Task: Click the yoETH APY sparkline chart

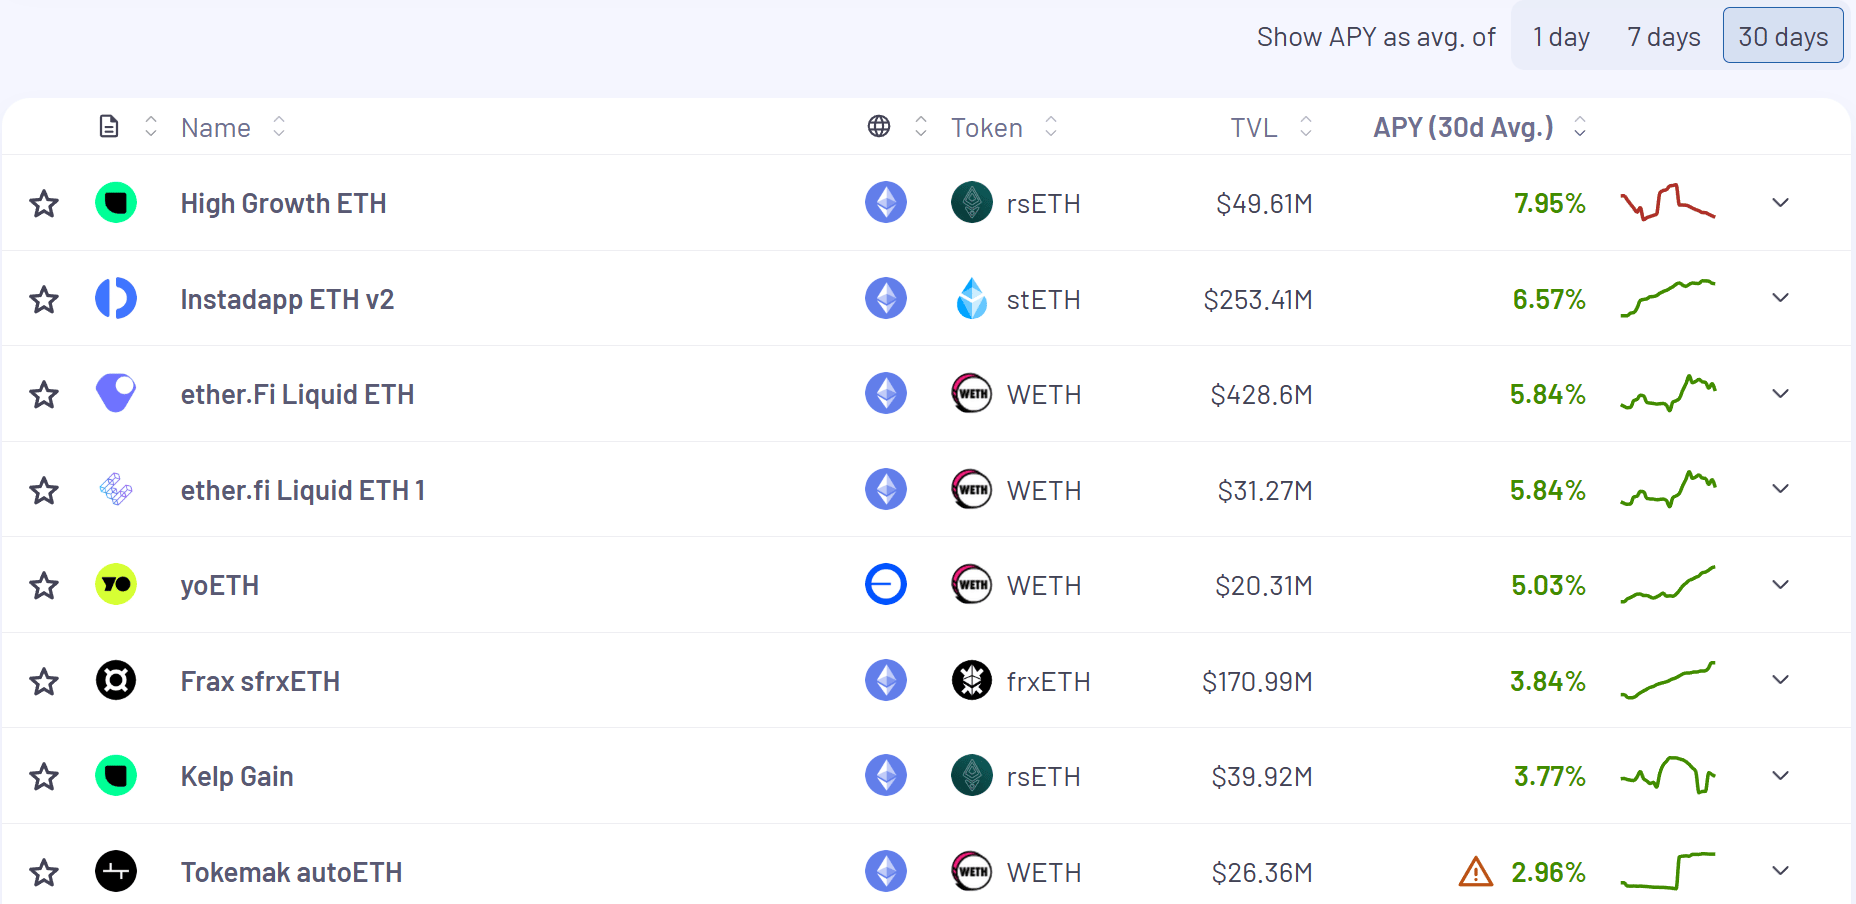Action: point(1668,584)
